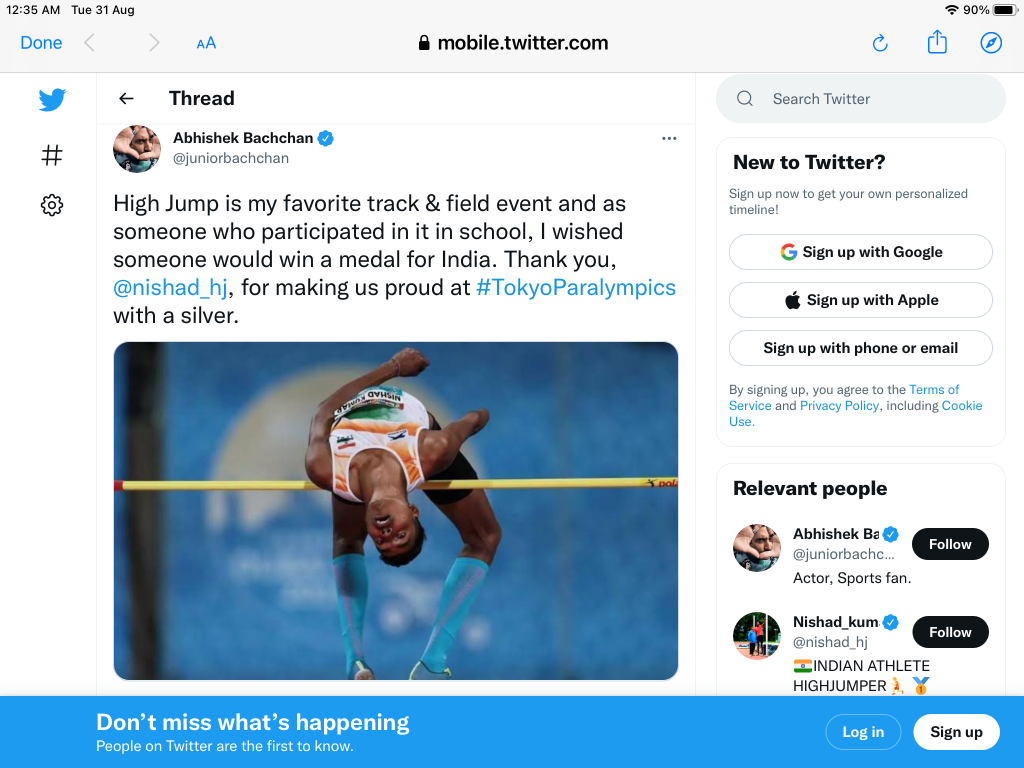Tap the AA reader text-size button
This screenshot has width=1024, height=768.
206,43
